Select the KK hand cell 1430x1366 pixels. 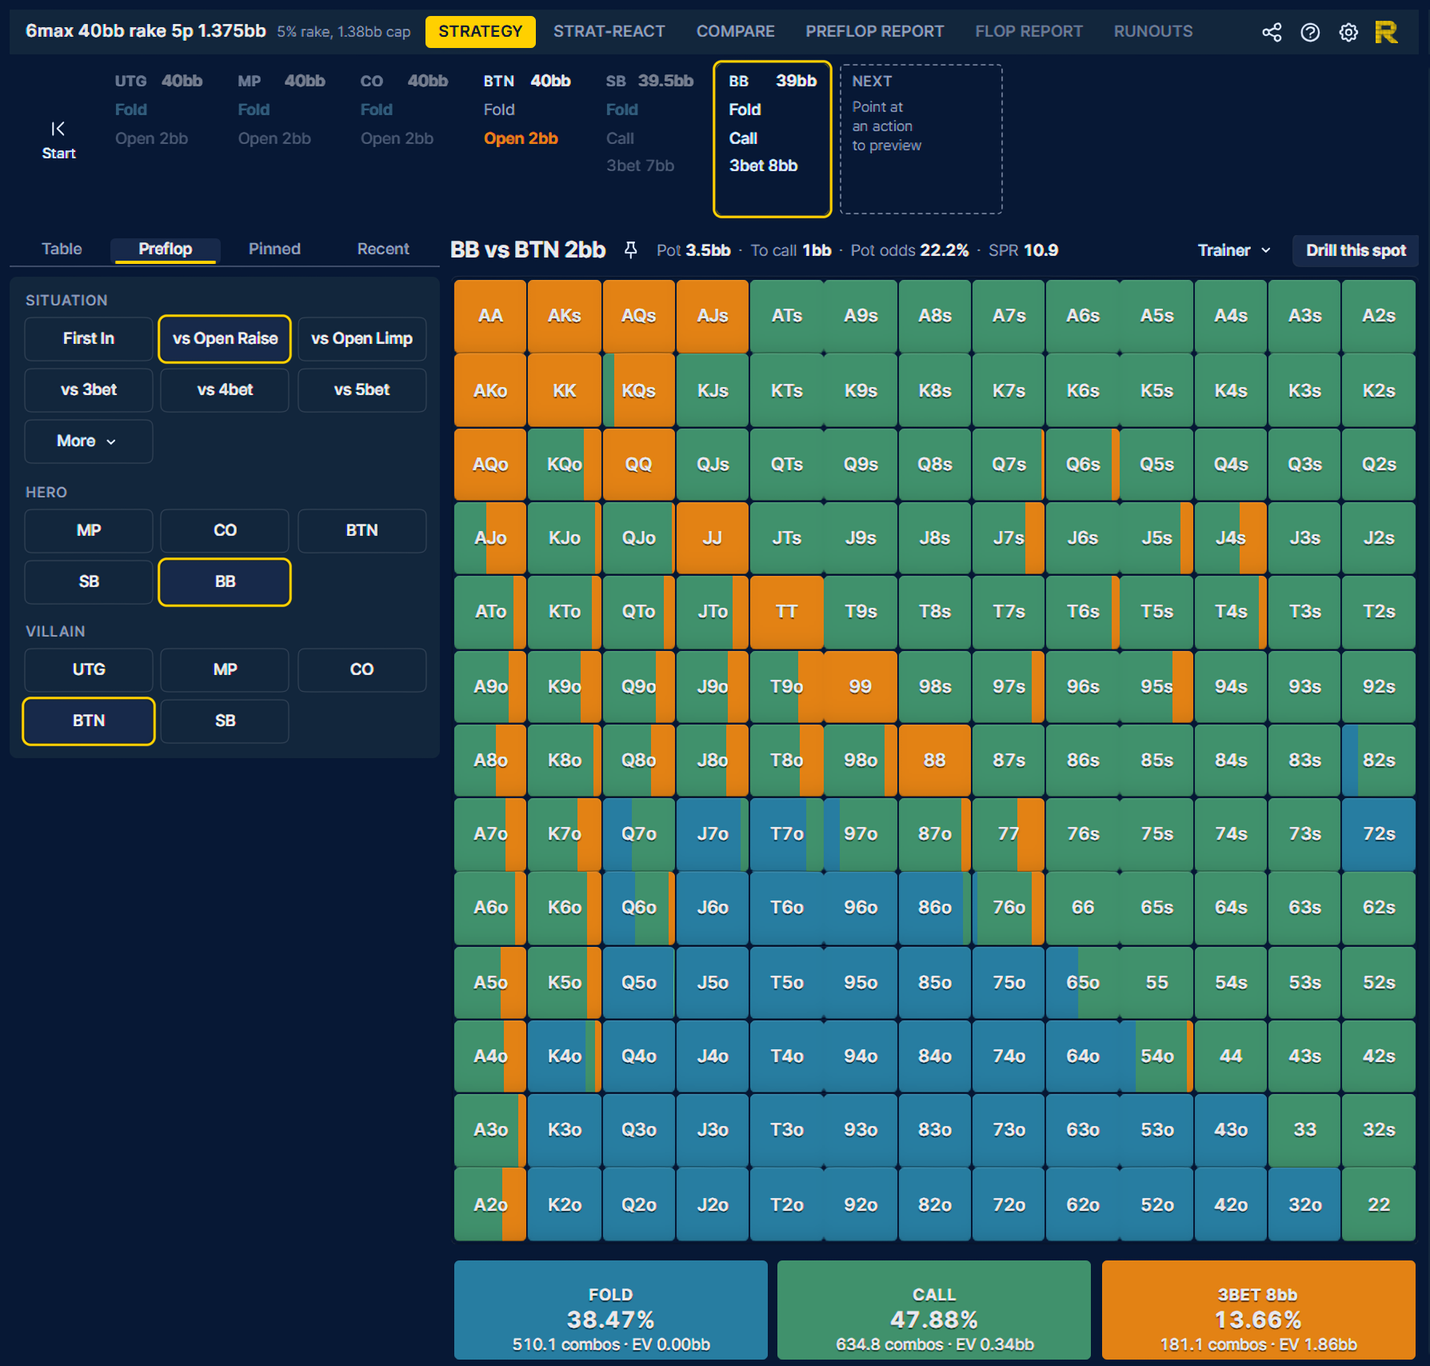(x=564, y=390)
